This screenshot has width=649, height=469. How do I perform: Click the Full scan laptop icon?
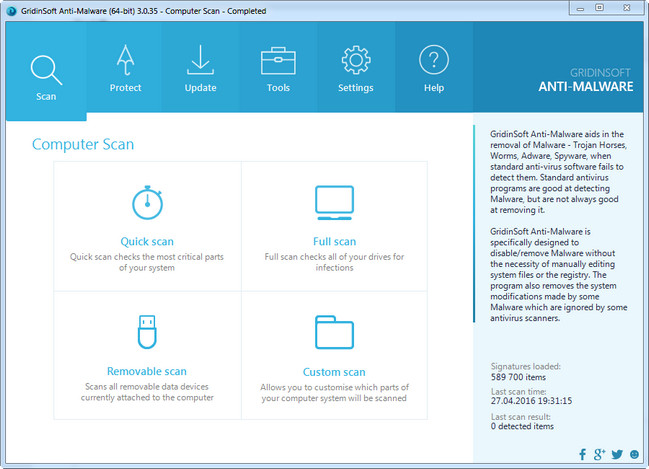334,202
